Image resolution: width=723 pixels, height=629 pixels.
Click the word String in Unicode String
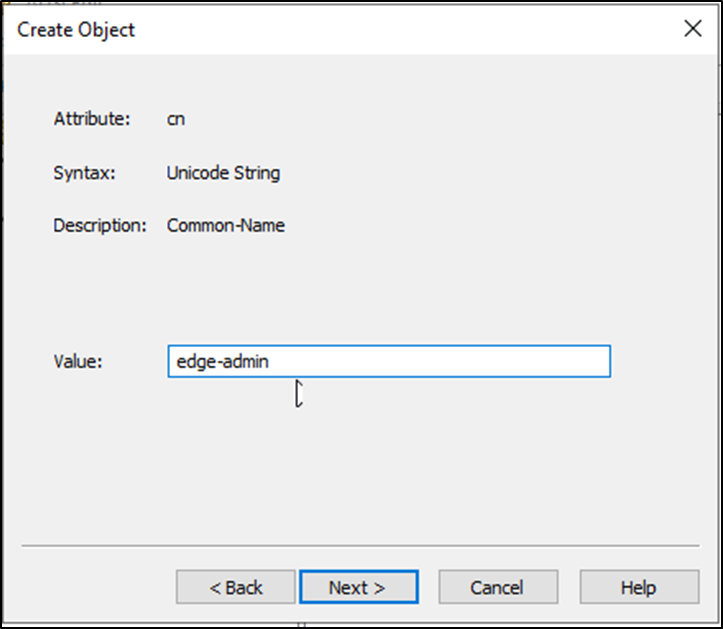258,173
